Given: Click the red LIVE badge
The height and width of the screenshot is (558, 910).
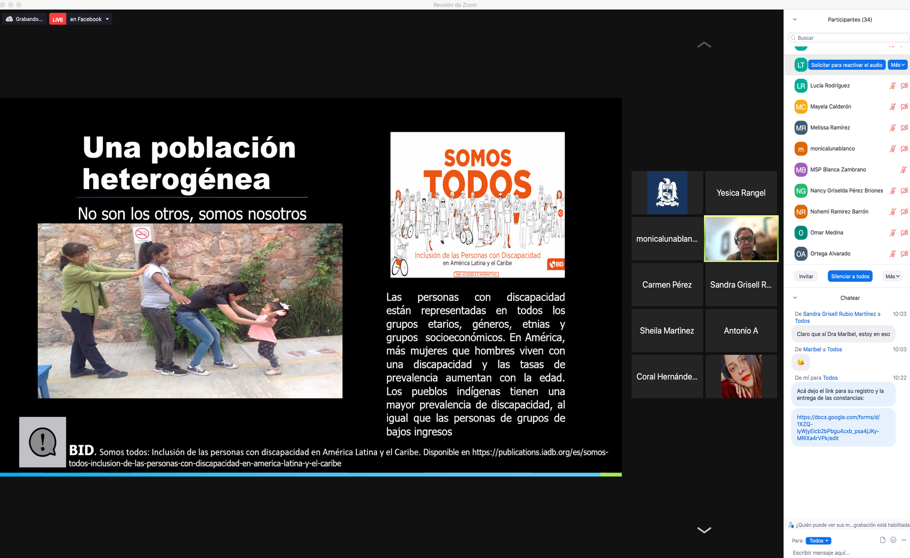Looking at the screenshot, I should click(x=57, y=19).
